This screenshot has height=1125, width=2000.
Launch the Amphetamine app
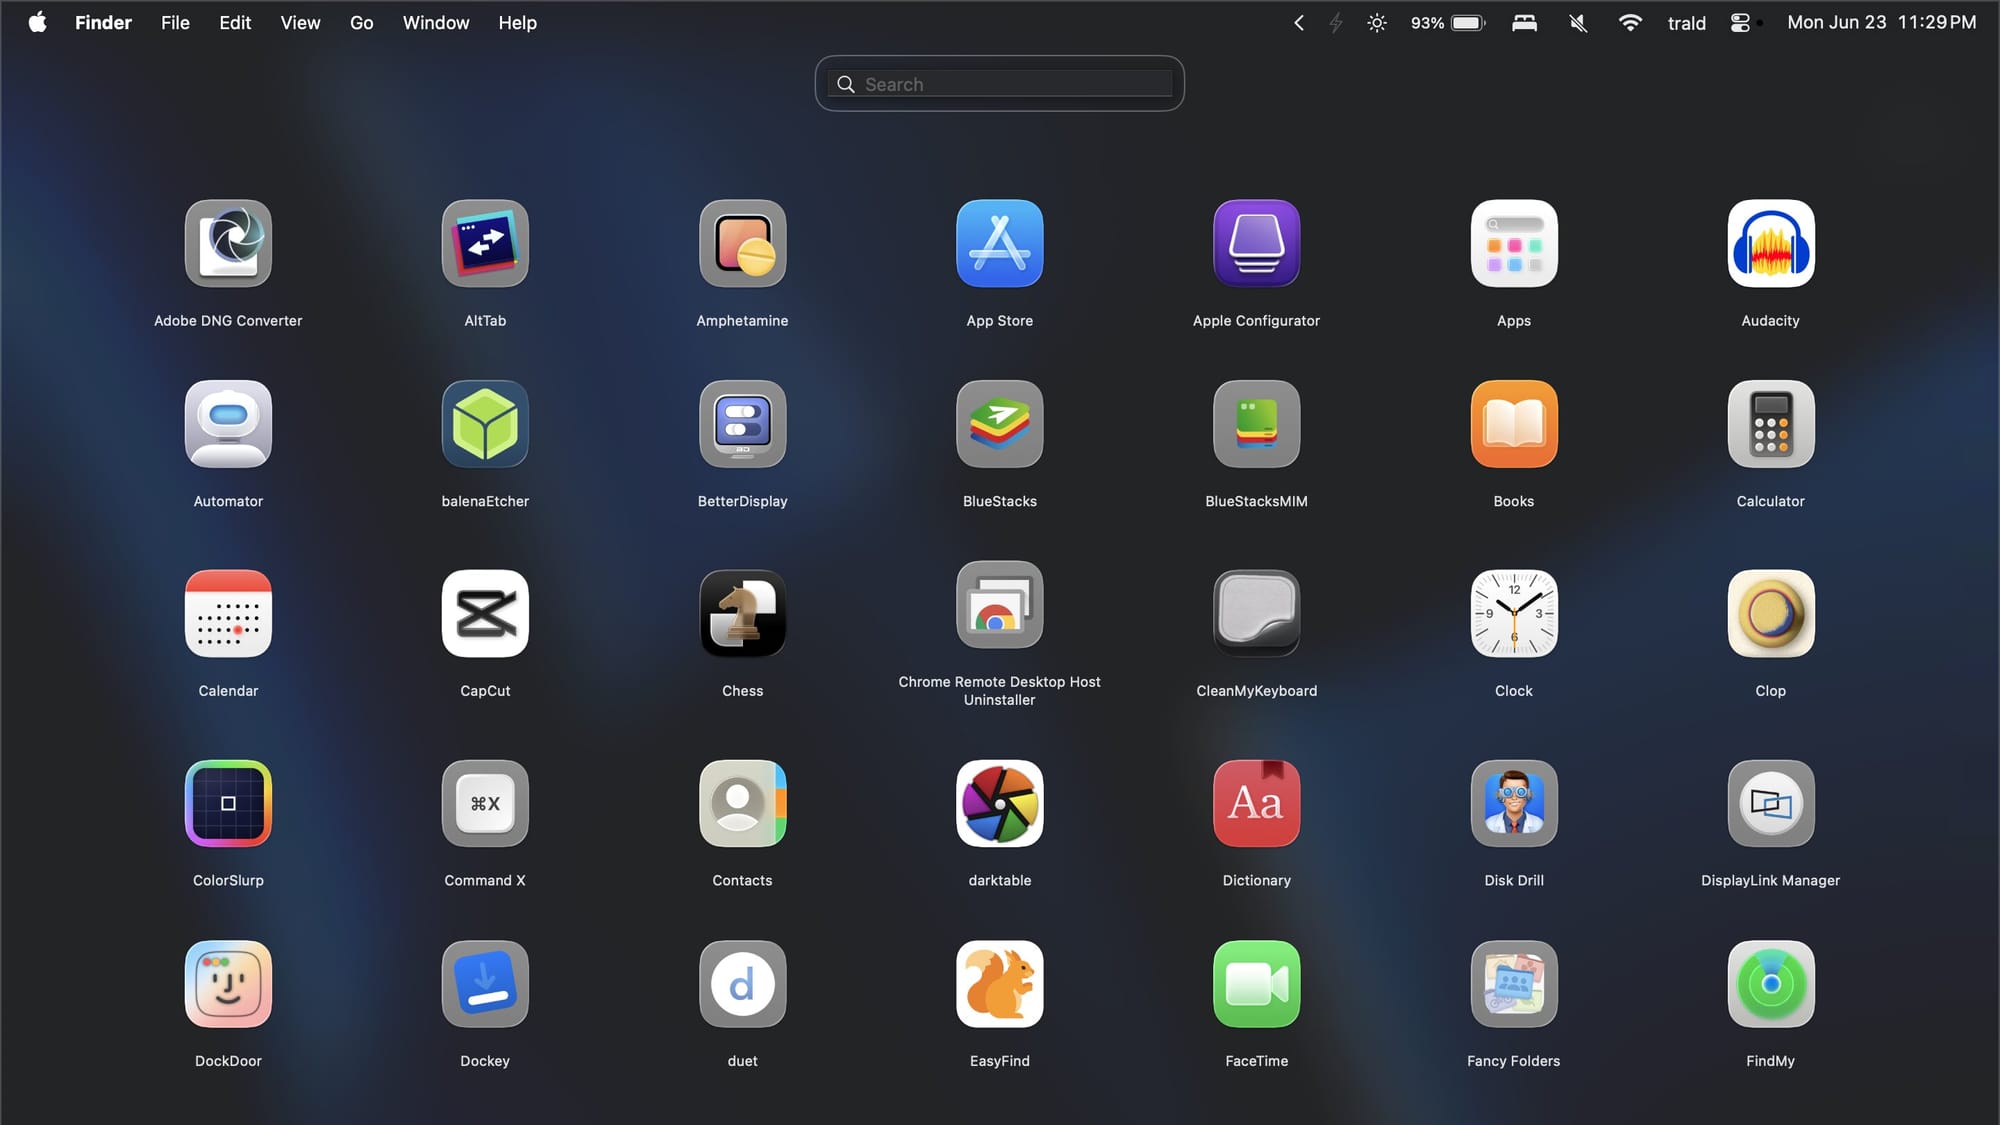pyautogui.click(x=742, y=243)
